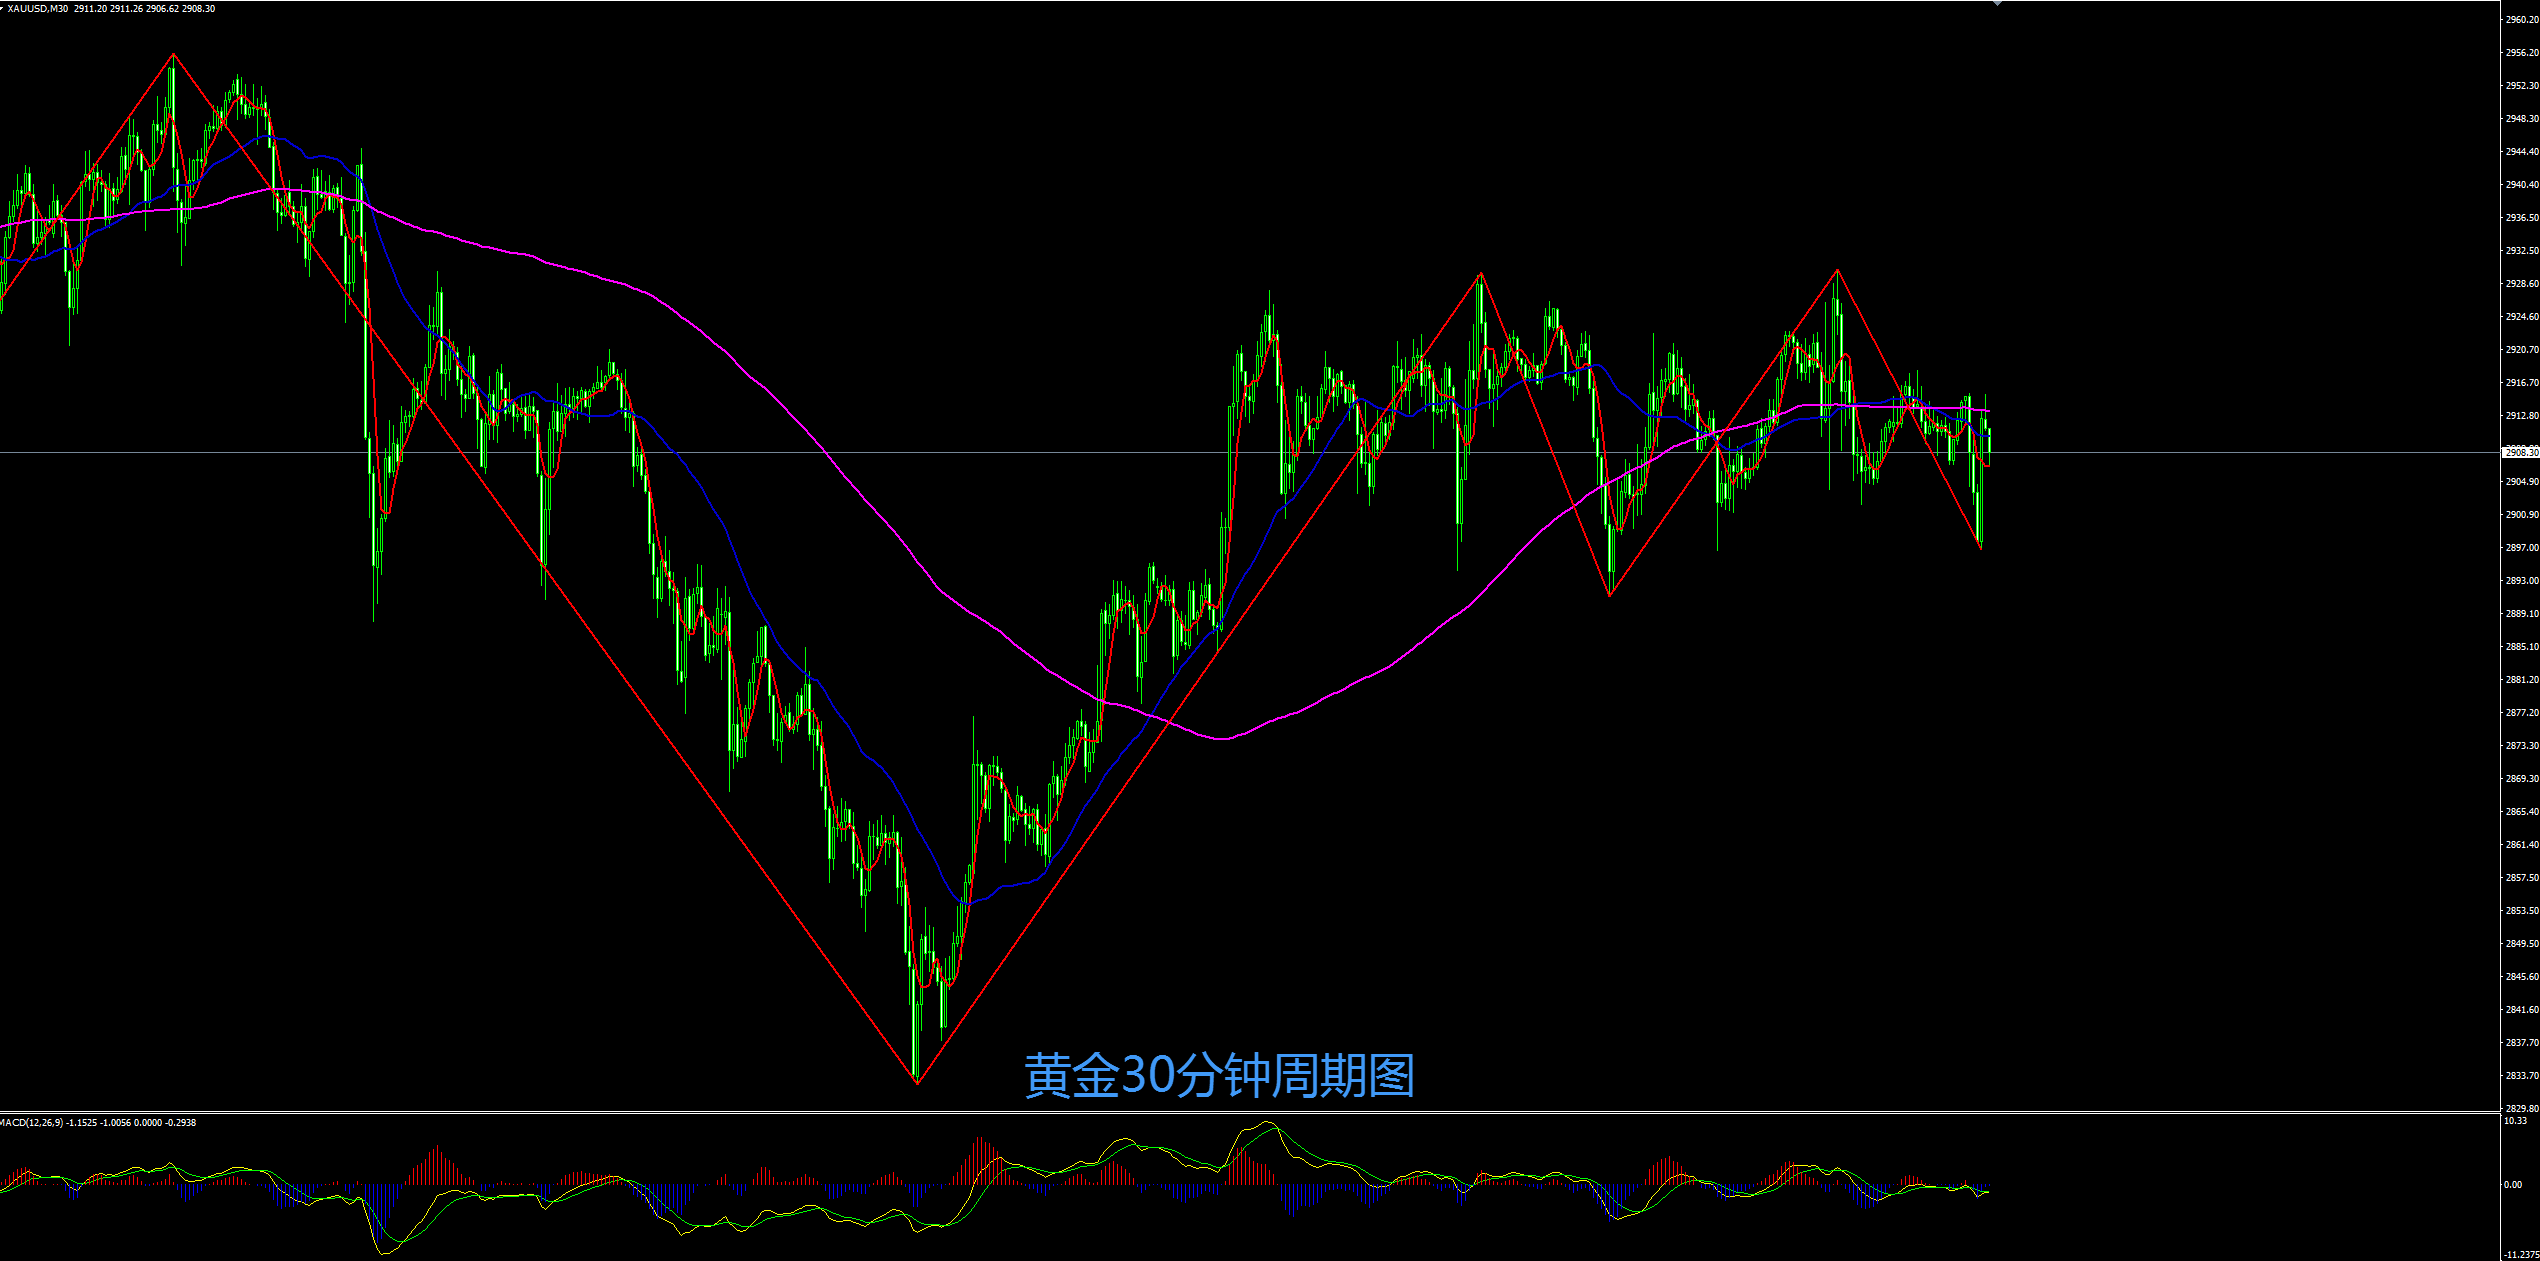The height and width of the screenshot is (1261, 2540).
Task: Click price scale value 2829.80
Action: 2522,1109
